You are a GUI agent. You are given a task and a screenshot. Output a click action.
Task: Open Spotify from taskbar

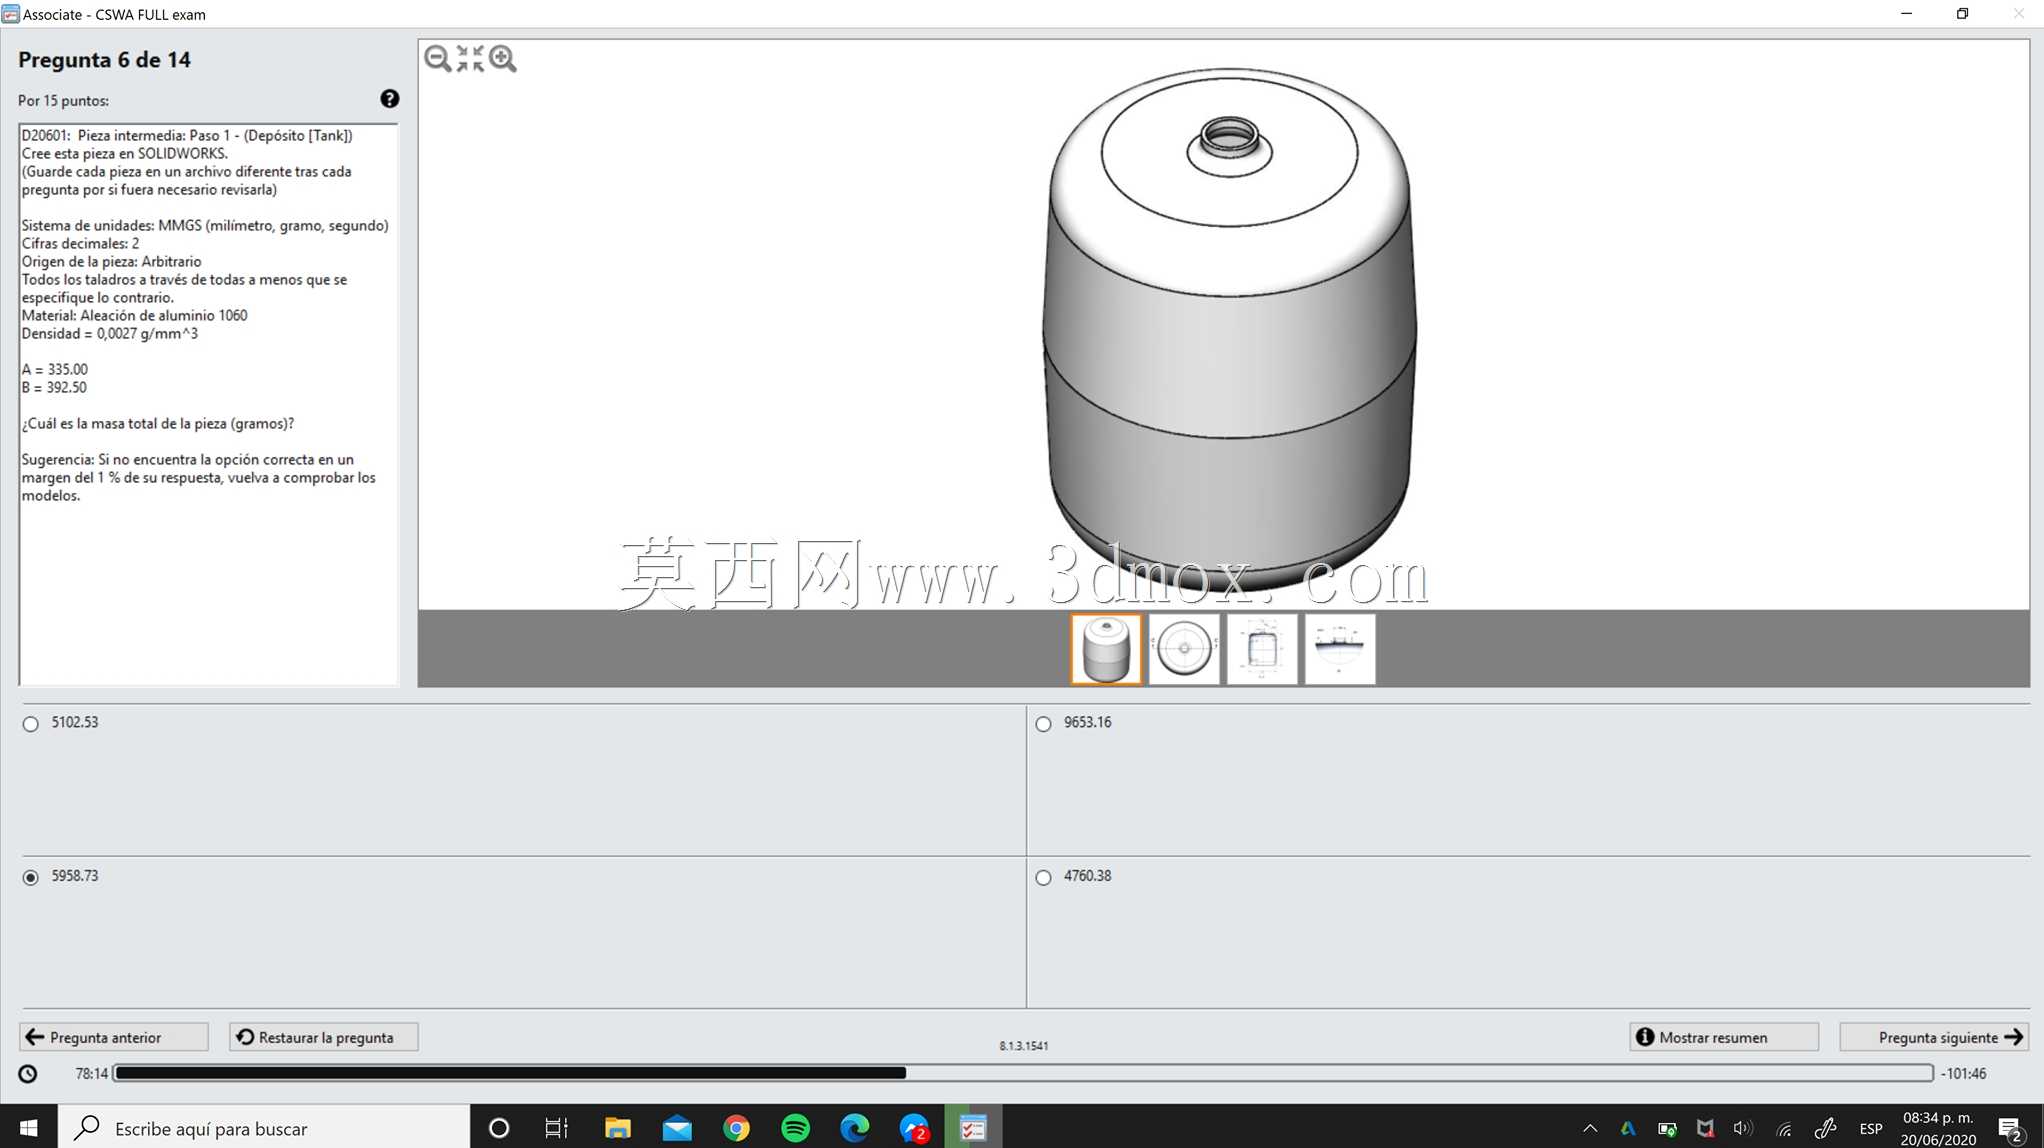pos(796,1128)
